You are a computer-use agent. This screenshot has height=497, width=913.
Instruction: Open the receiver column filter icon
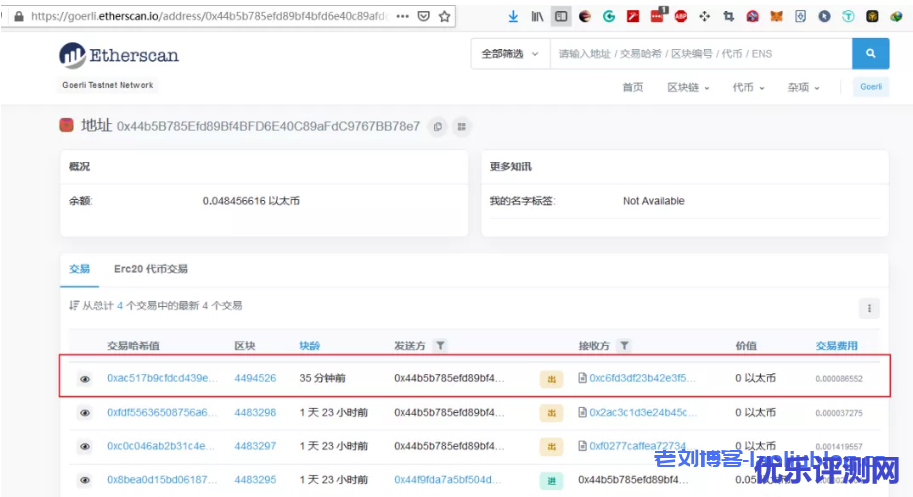(624, 346)
